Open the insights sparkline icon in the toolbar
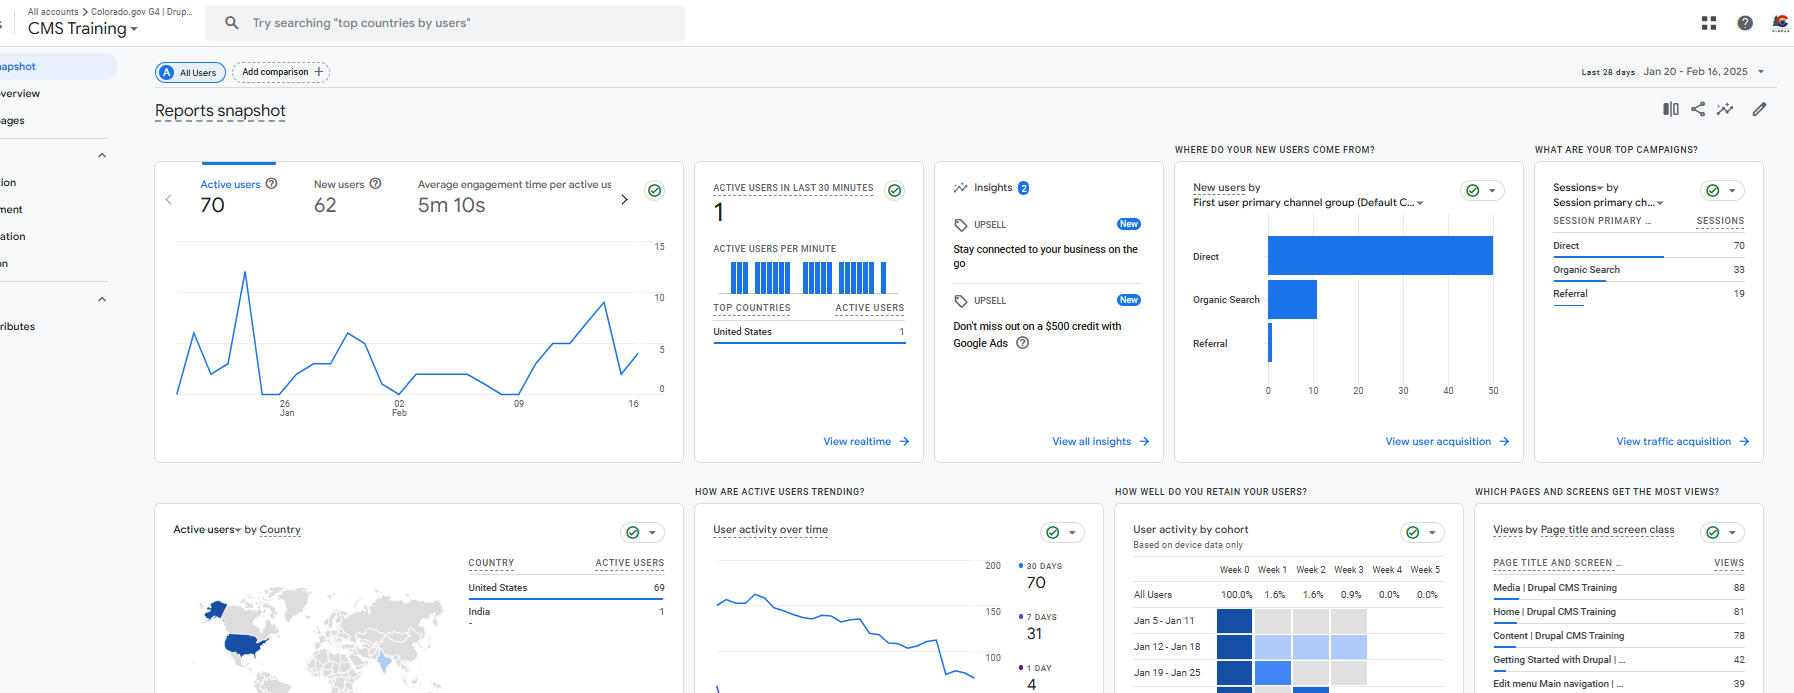This screenshot has width=1794, height=693. (x=1725, y=109)
